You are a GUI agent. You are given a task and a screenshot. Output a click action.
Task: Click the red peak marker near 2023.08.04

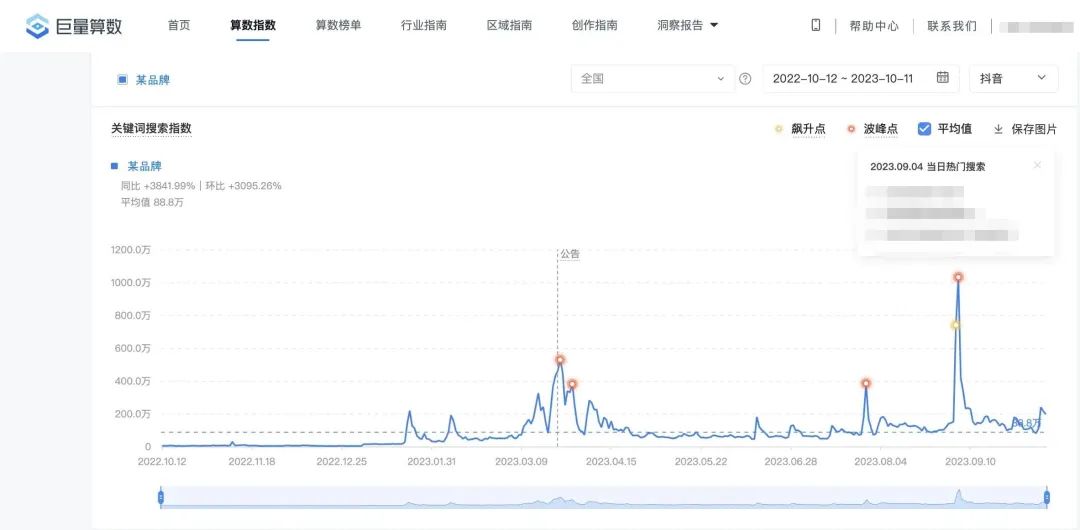coord(866,383)
